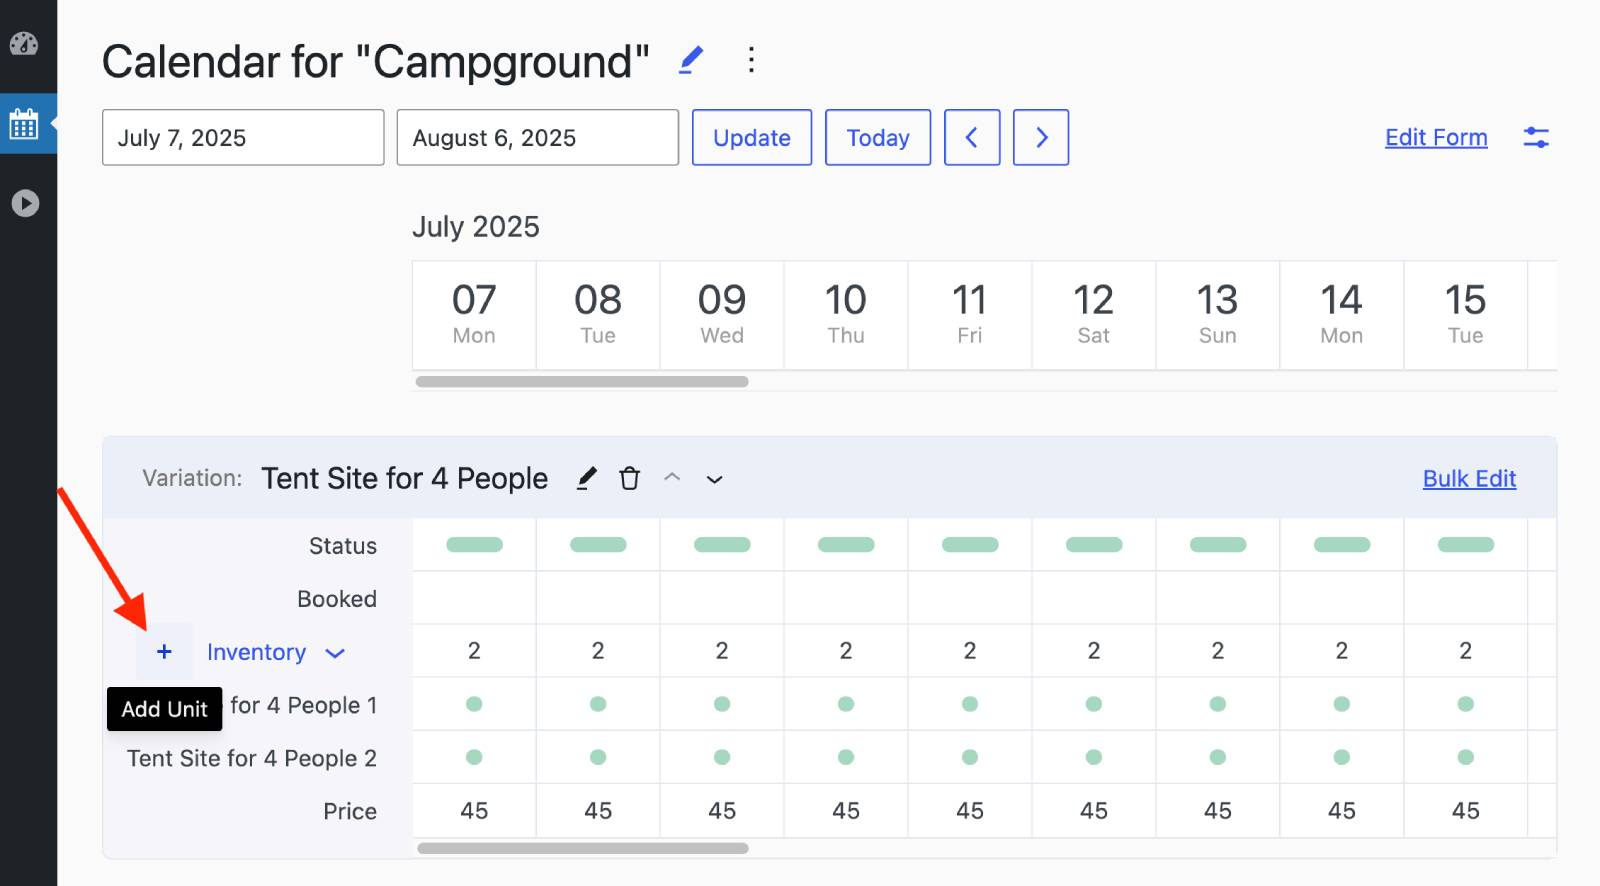
Task: Open the three-dot menu beside calendar title
Action: 751,60
